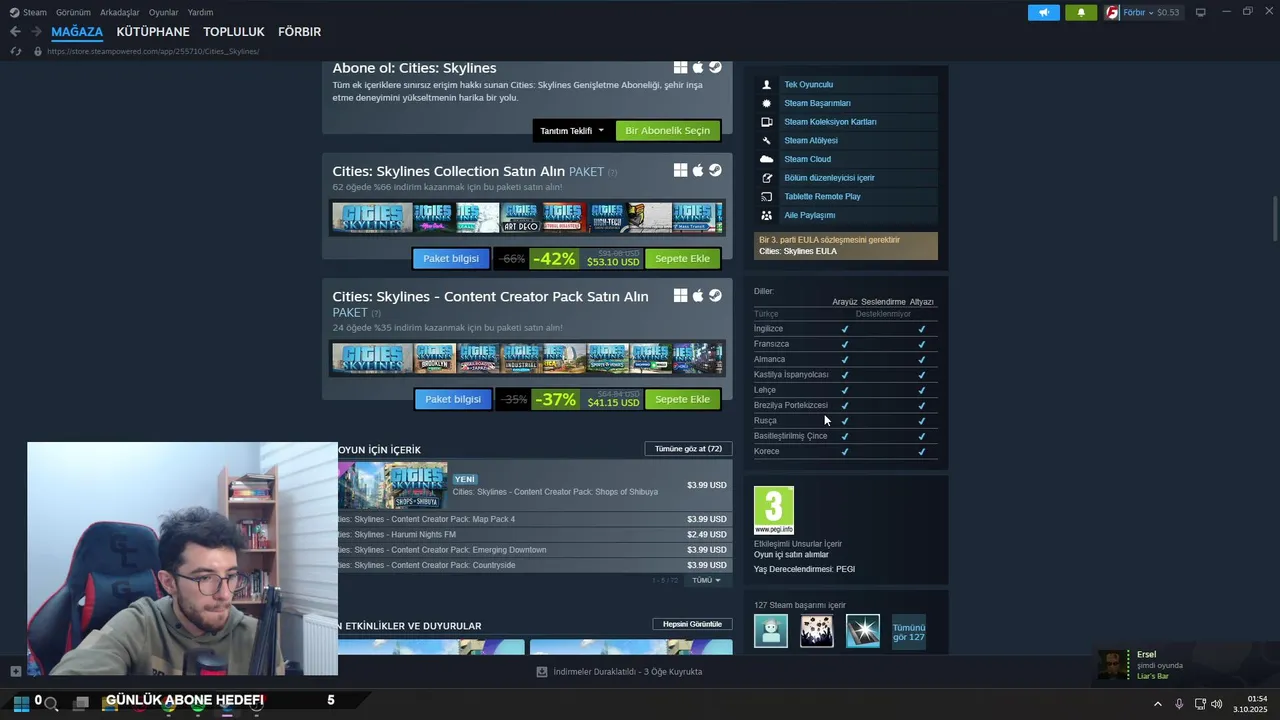1280x720 pixels.
Task: Open the Windows Start button
Action: point(21,703)
